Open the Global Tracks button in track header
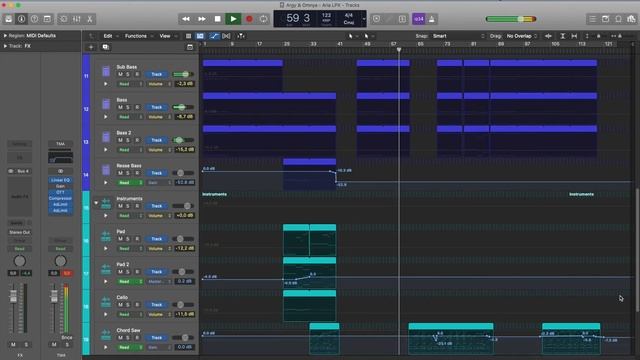 tap(190, 47)
